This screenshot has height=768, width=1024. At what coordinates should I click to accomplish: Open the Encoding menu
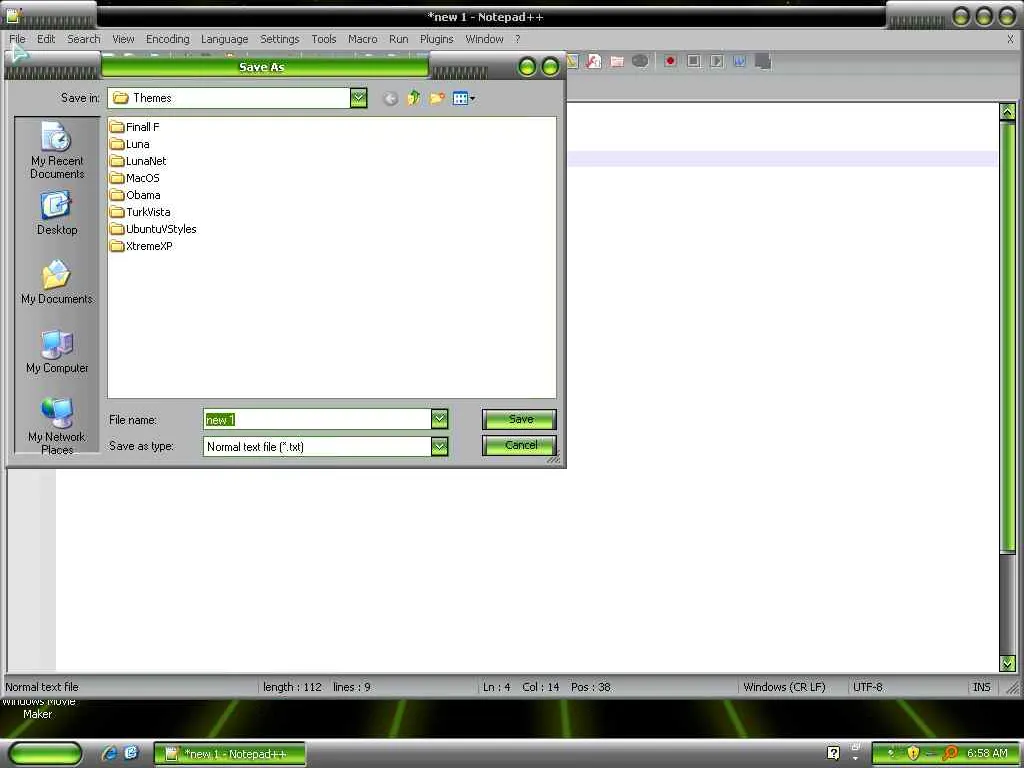click(x=167, y=39)
